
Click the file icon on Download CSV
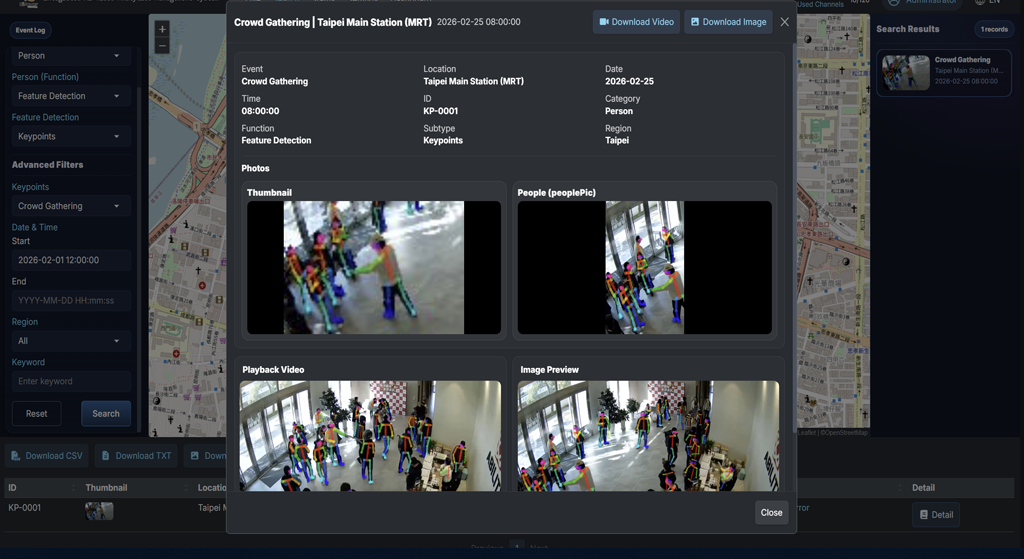(x=16, y=456)
